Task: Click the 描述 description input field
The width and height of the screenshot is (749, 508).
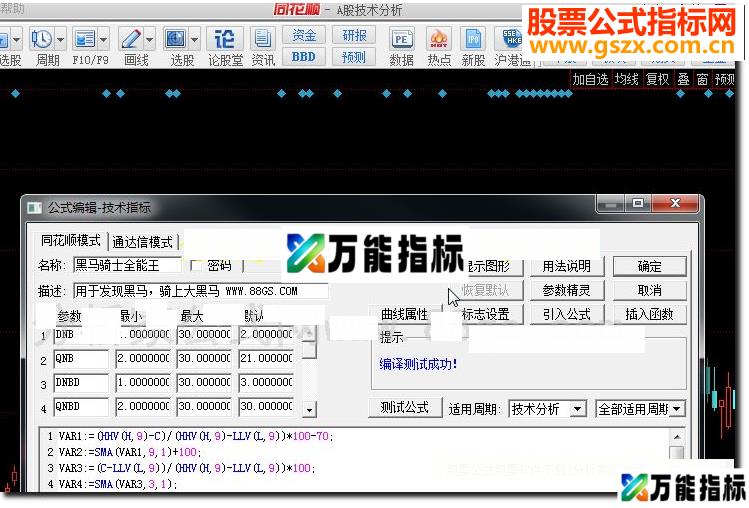Action: [x=201, y=291]
